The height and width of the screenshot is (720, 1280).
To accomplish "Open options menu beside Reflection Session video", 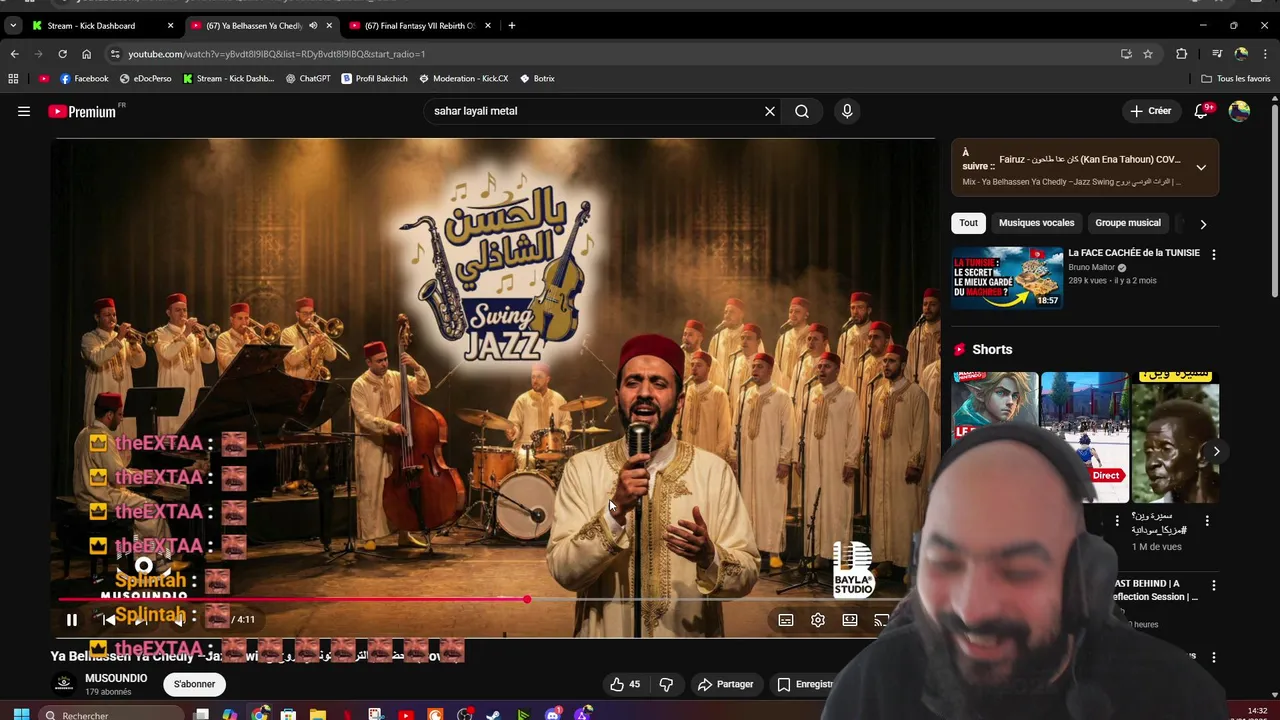I will click(1213, 585).
